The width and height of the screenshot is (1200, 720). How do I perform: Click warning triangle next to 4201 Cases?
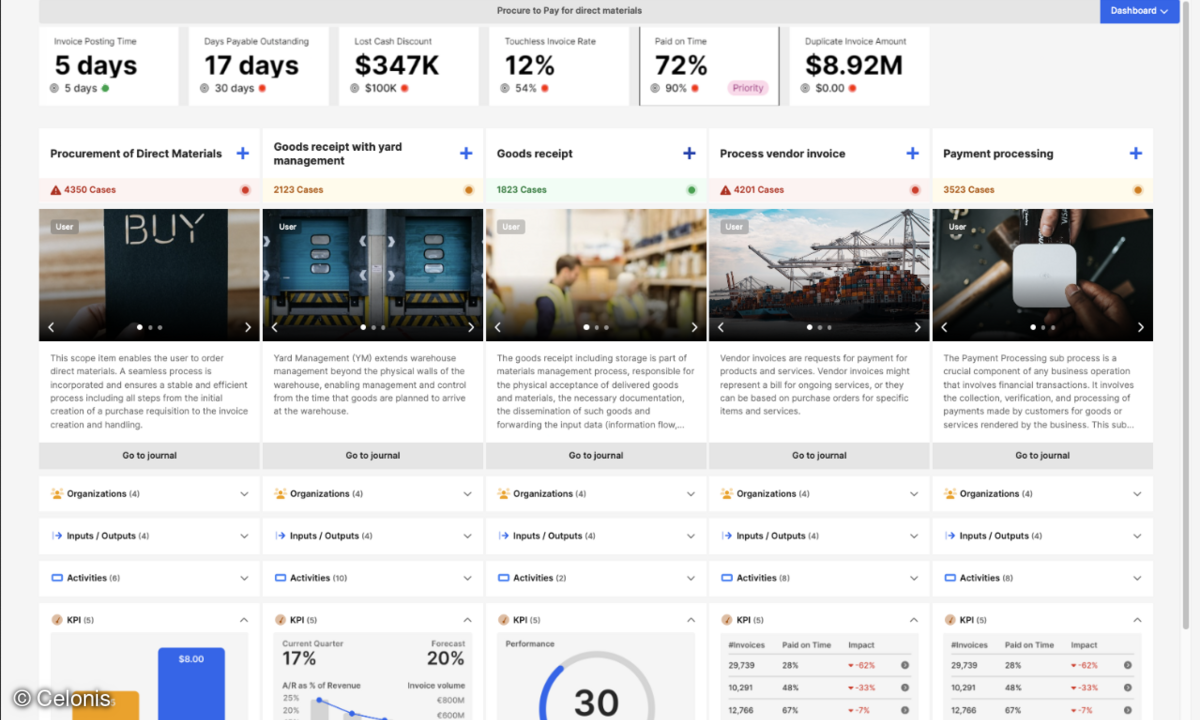coord(725,189)
